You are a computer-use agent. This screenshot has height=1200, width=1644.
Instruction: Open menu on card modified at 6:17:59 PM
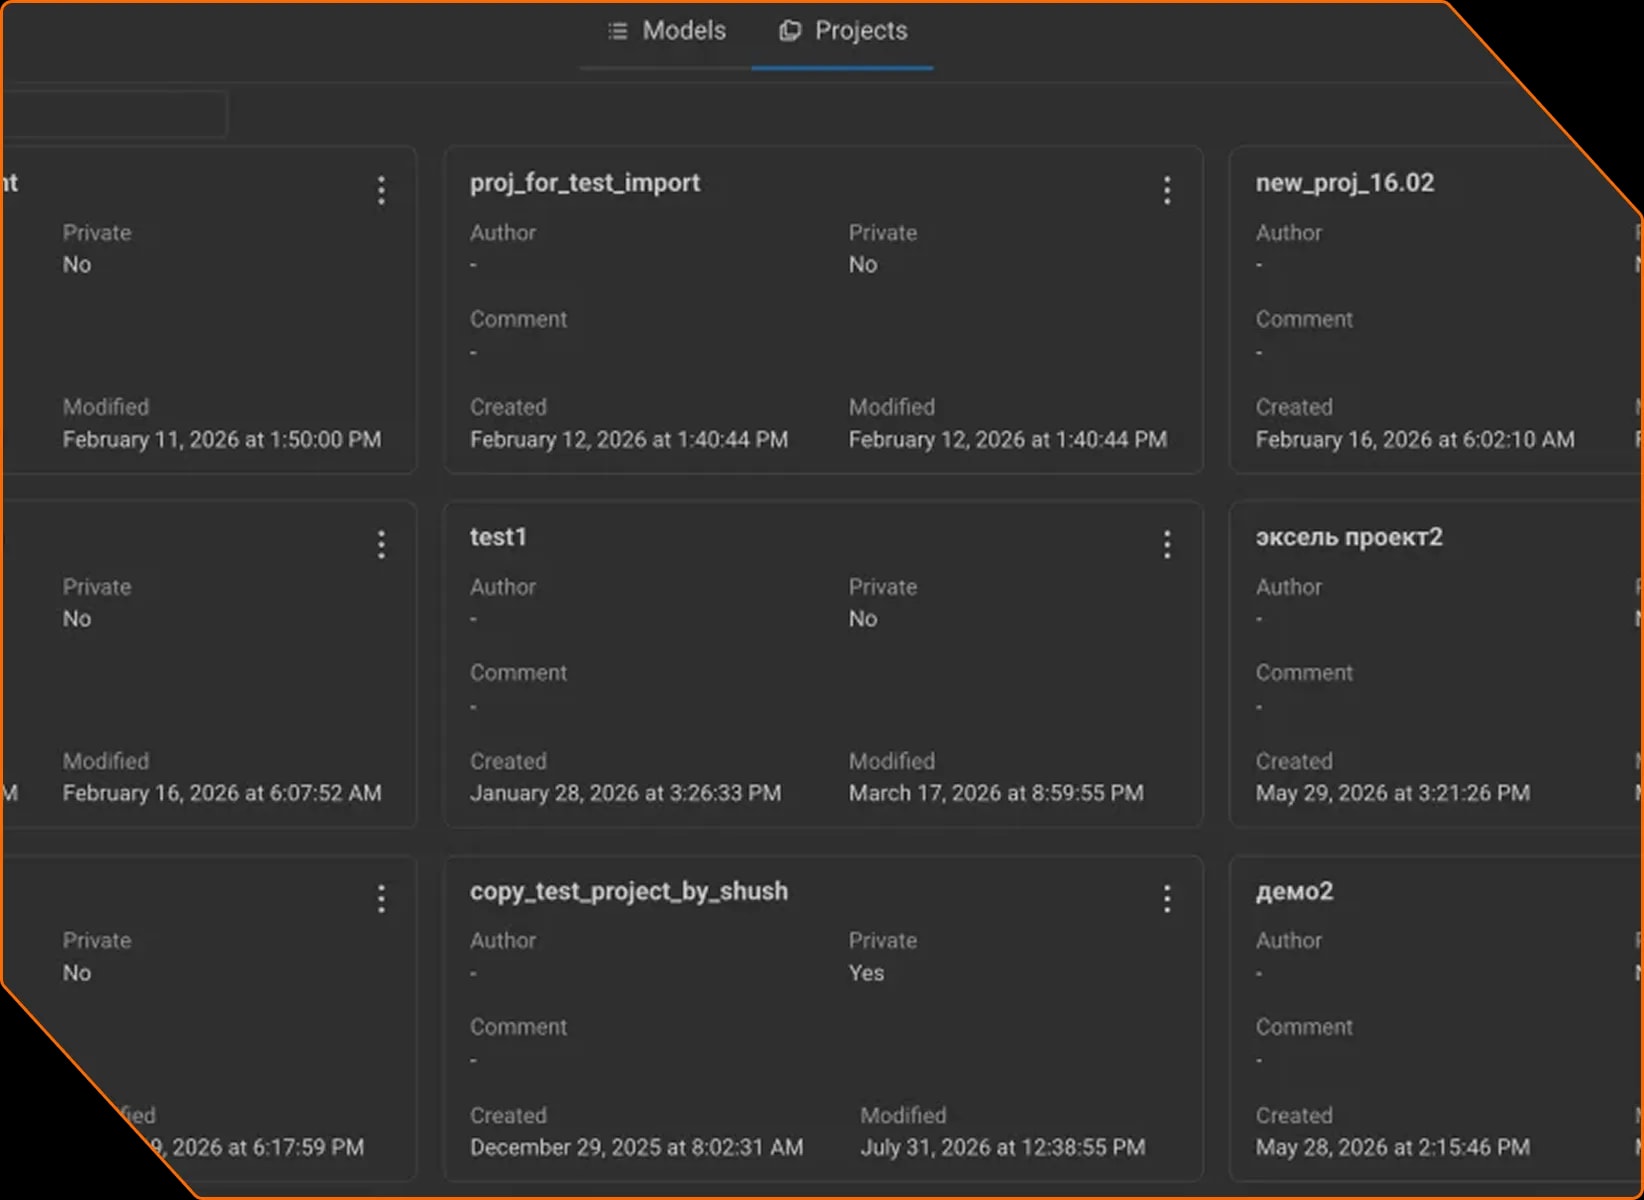point(381,898)
